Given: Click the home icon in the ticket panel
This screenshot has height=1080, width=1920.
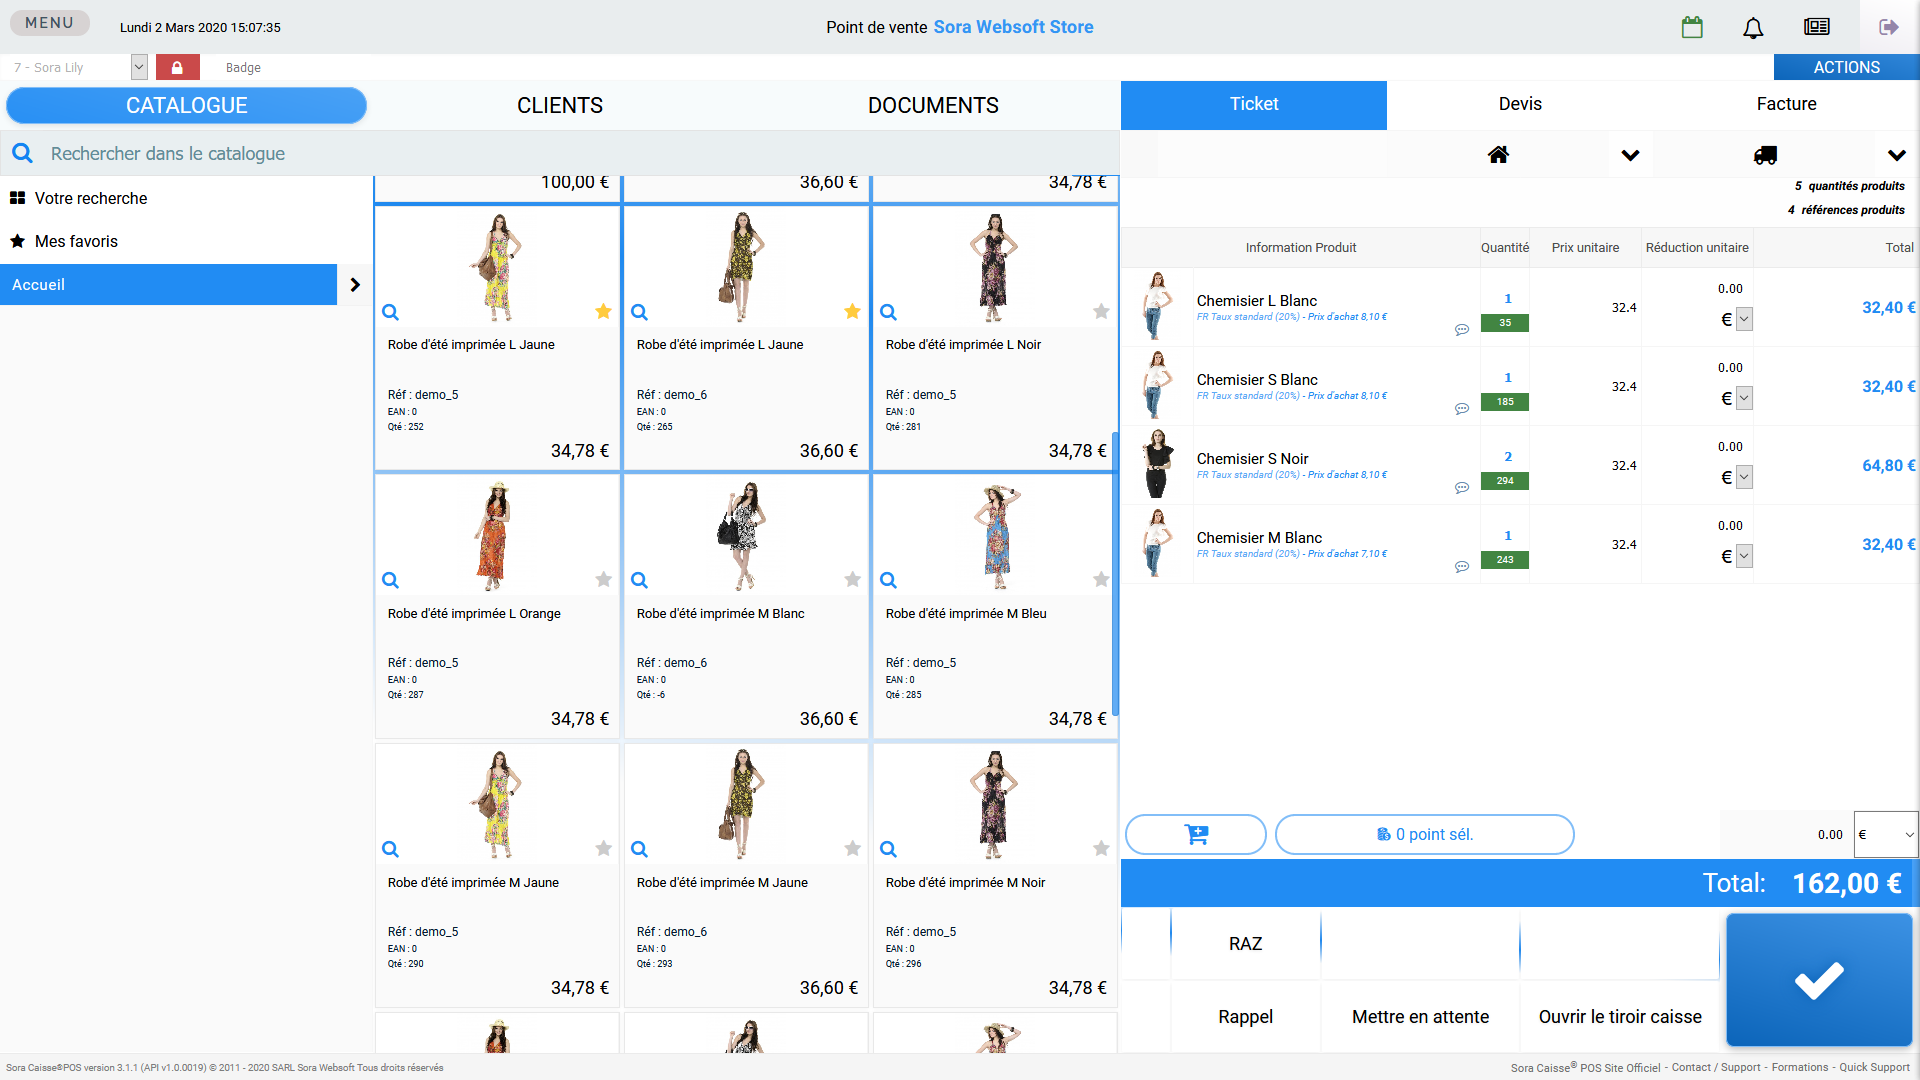Looking at the screenshot, I should click(x=1498, y=155).
